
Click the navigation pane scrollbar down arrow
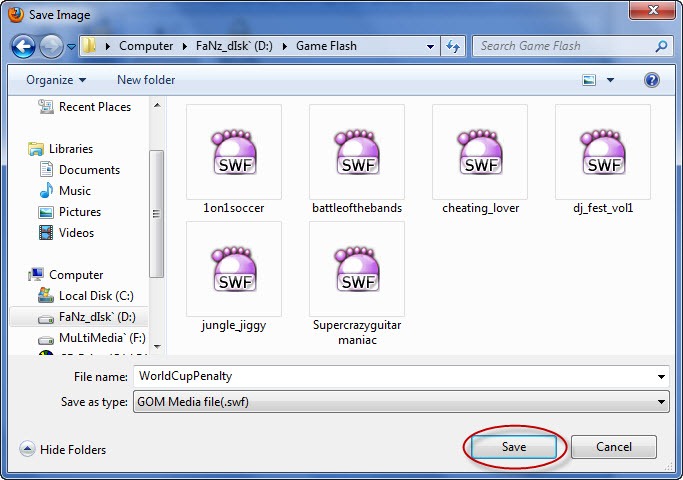(x=157, y=347)
